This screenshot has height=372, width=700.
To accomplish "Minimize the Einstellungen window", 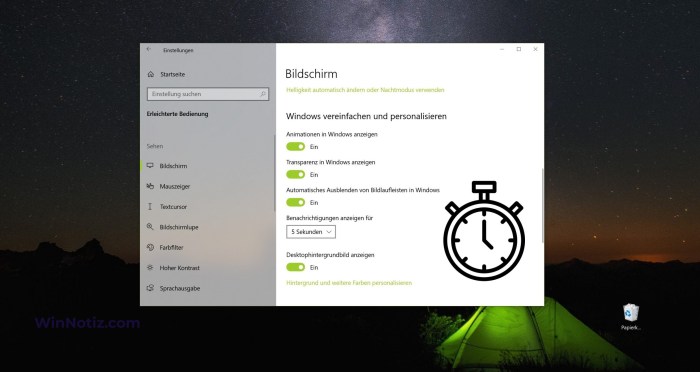I will click(x=502, y=49).
